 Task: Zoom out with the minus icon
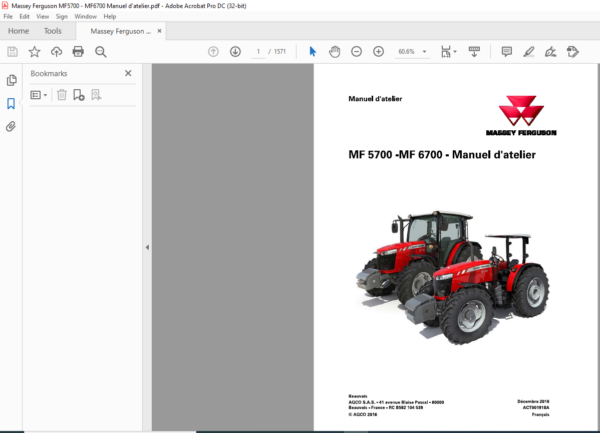[x=356, y=52]
